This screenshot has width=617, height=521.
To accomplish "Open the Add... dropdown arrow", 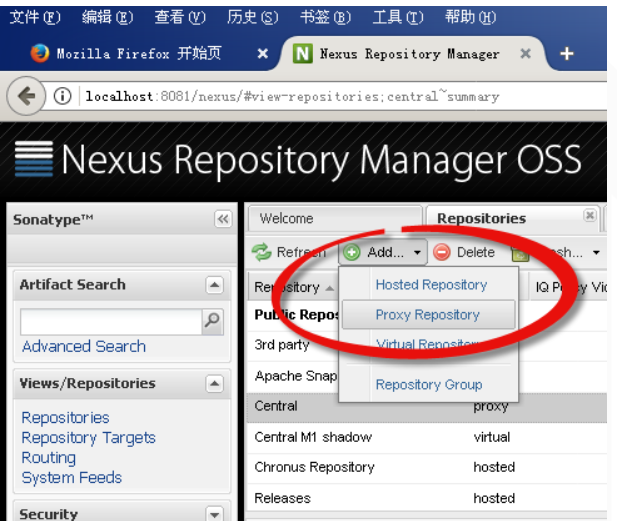I will tap(417, 252).
